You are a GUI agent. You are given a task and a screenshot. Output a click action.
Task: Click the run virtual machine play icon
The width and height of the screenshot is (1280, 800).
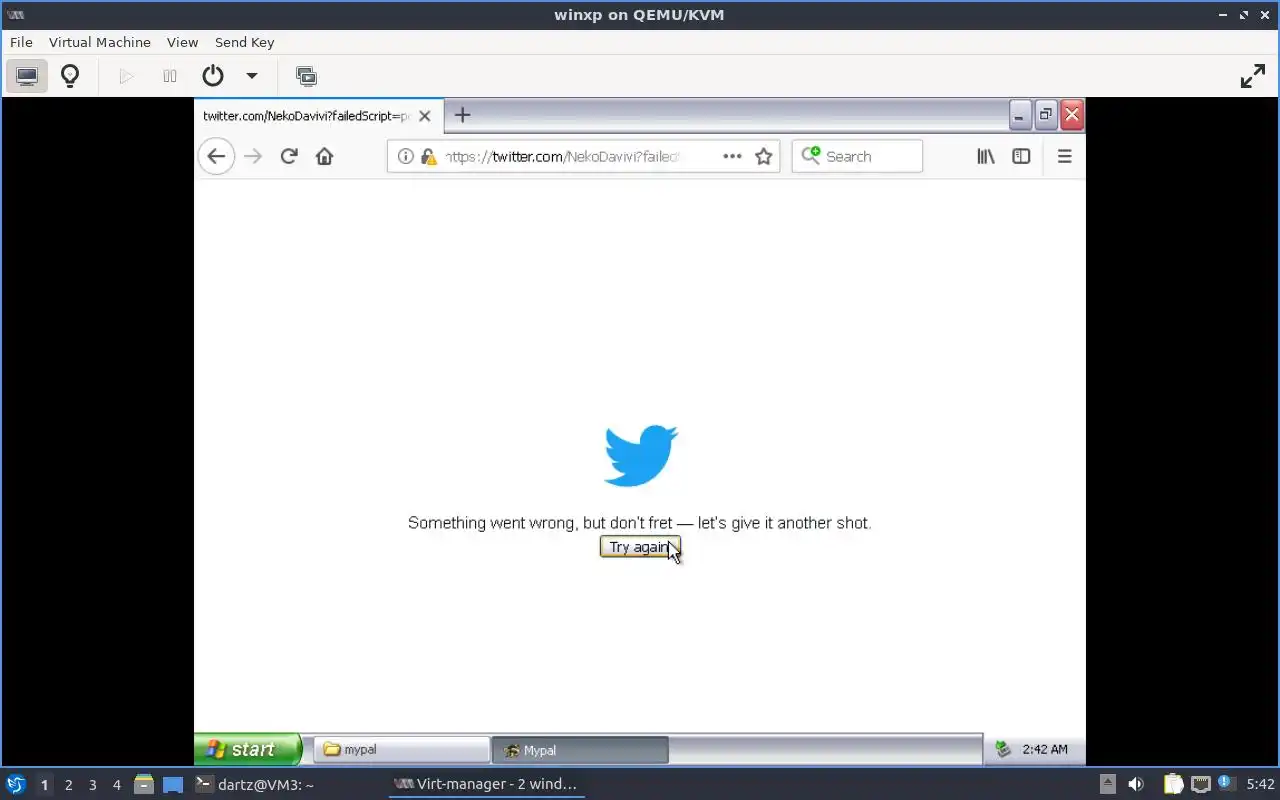click(126, 76)
